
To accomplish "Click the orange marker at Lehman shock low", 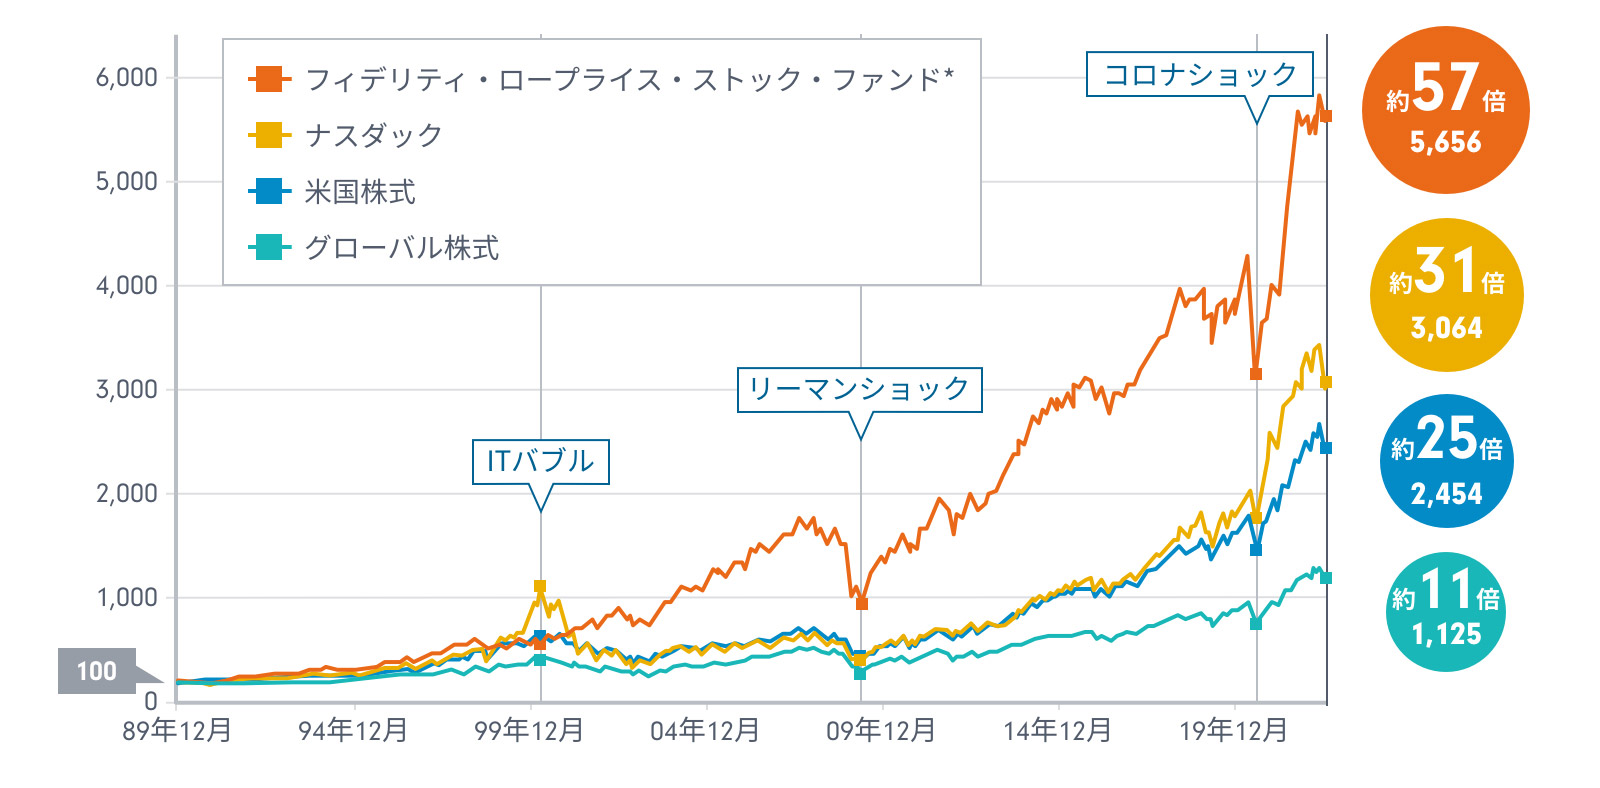I will pyautogui.click(x=862, y=604).
